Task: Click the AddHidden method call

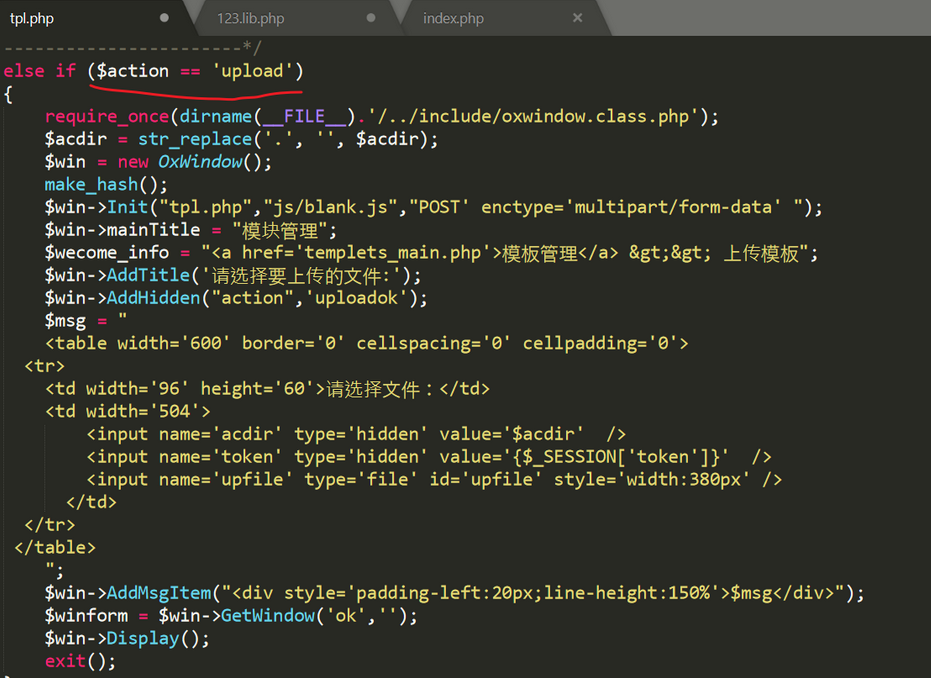Action: pyautogui.click(x=153, y=297)
